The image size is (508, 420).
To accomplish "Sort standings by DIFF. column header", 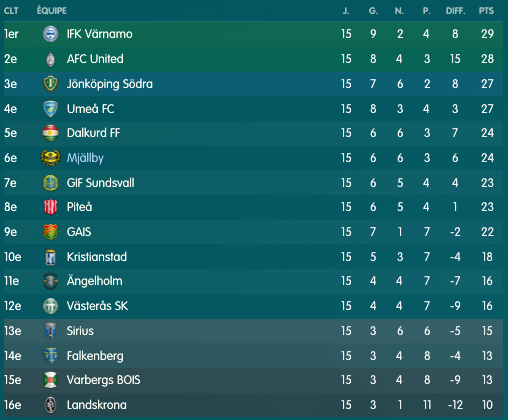I will point(455,11).
